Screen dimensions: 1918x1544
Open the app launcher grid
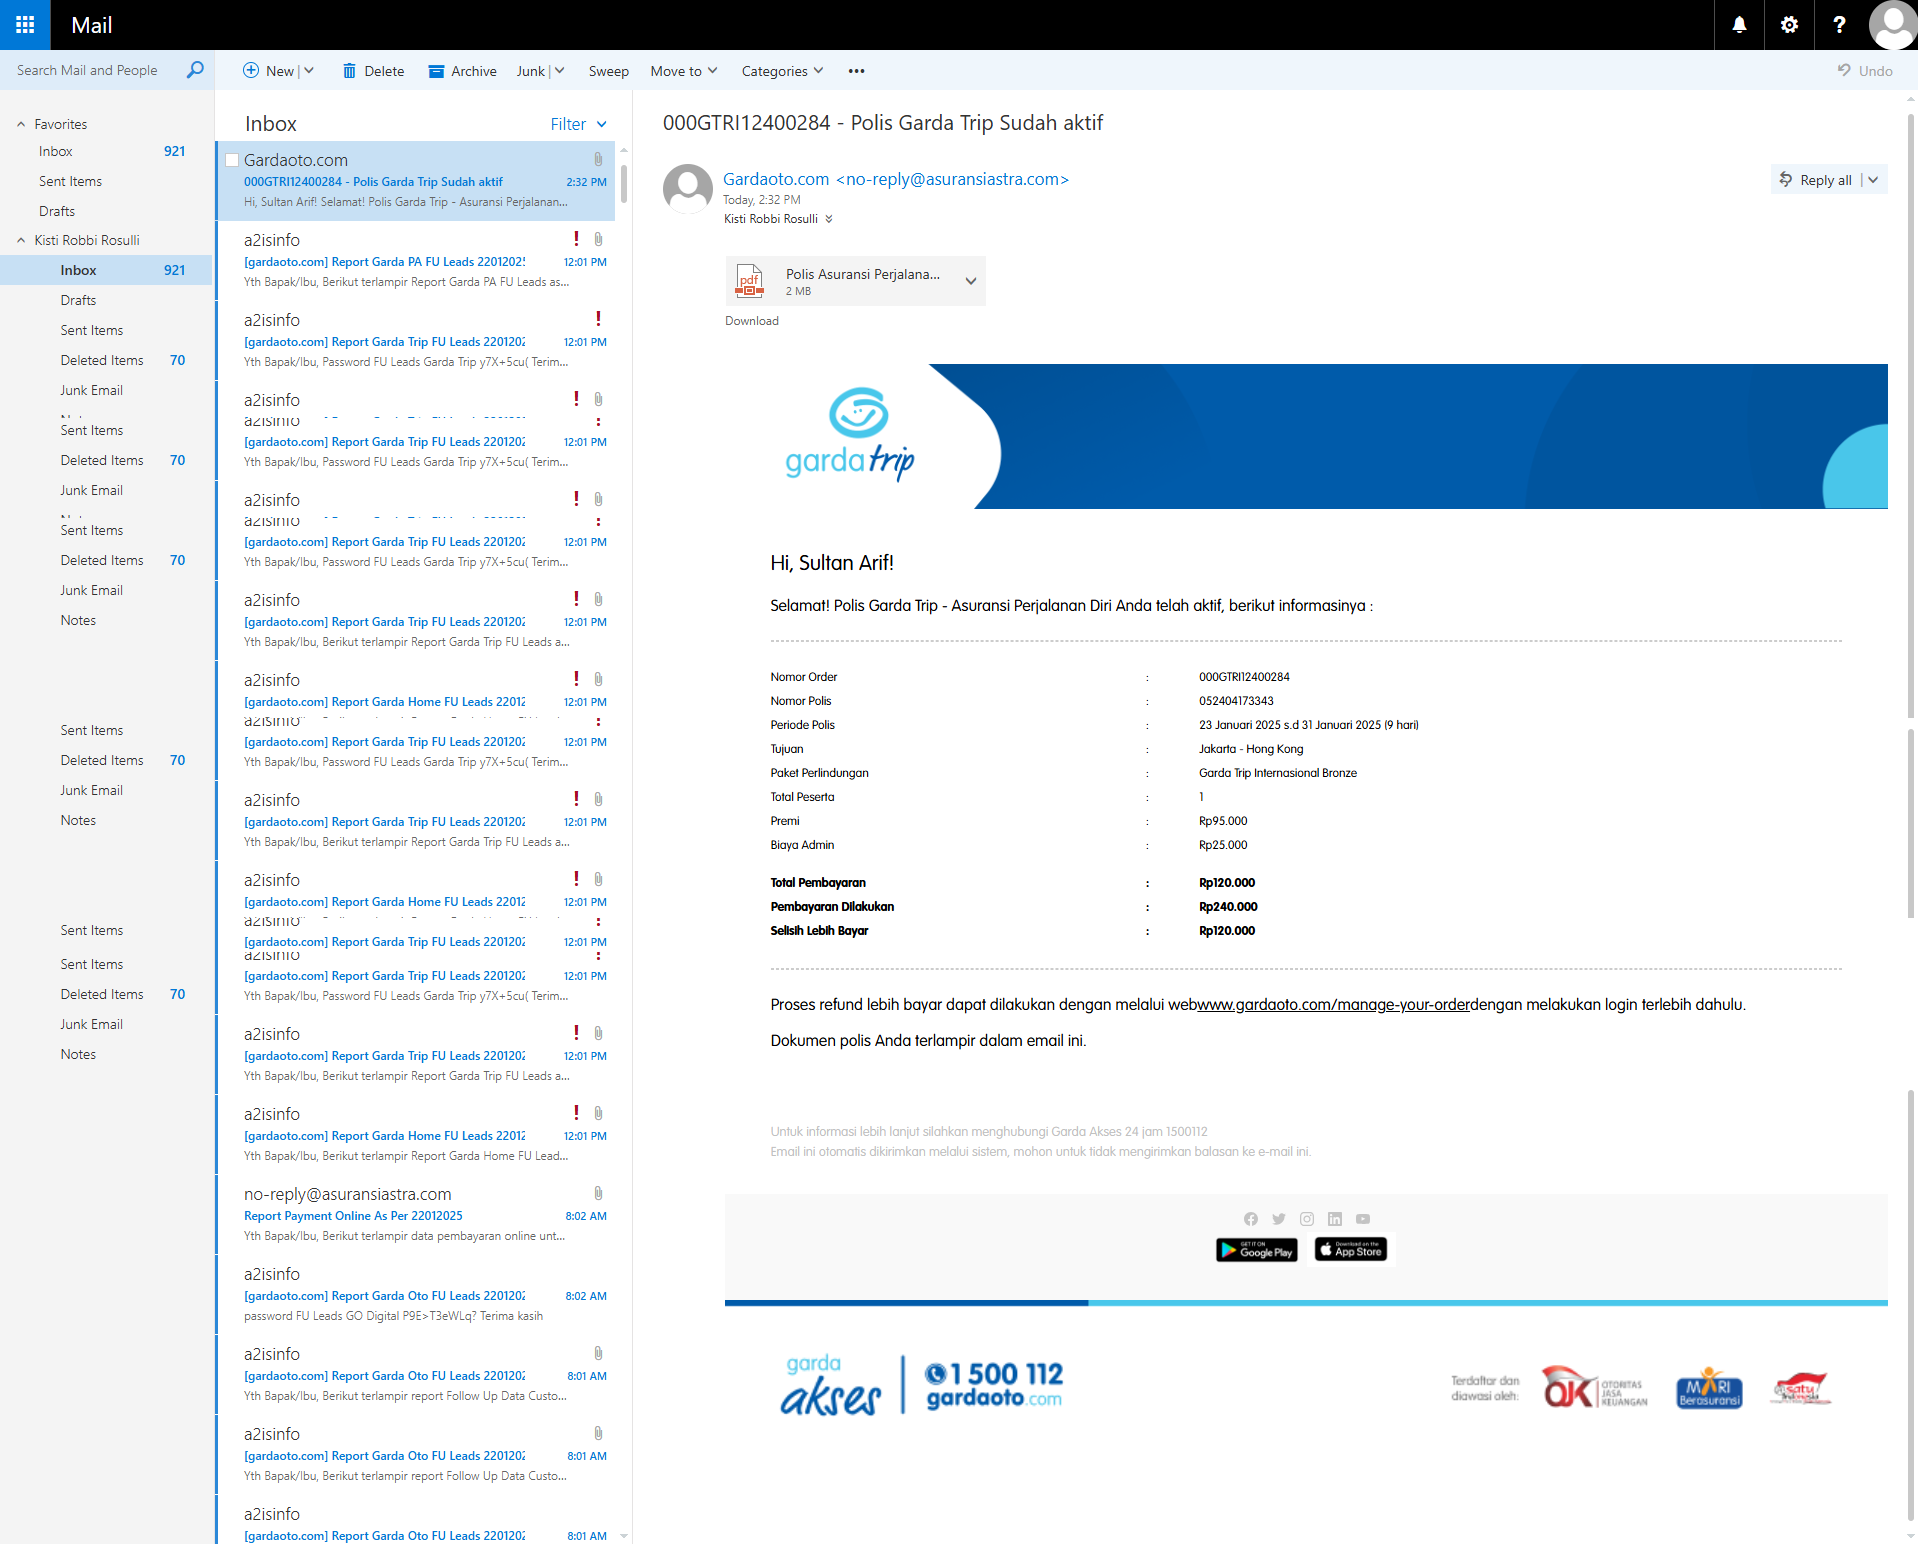(x=25, y=25)
